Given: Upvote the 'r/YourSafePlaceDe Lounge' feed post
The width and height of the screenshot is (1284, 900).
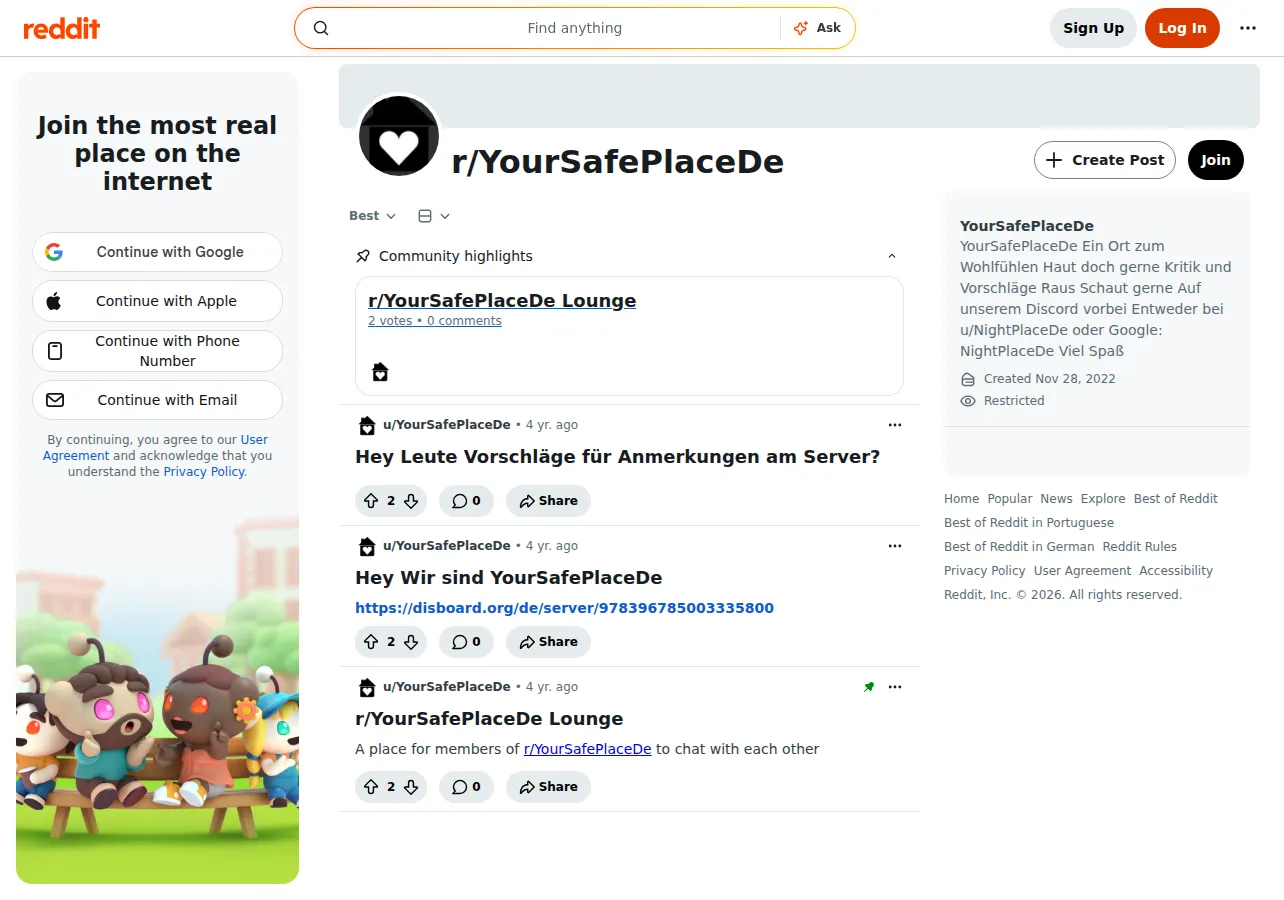Looking at the screenshot, I should tap(371, 787).
